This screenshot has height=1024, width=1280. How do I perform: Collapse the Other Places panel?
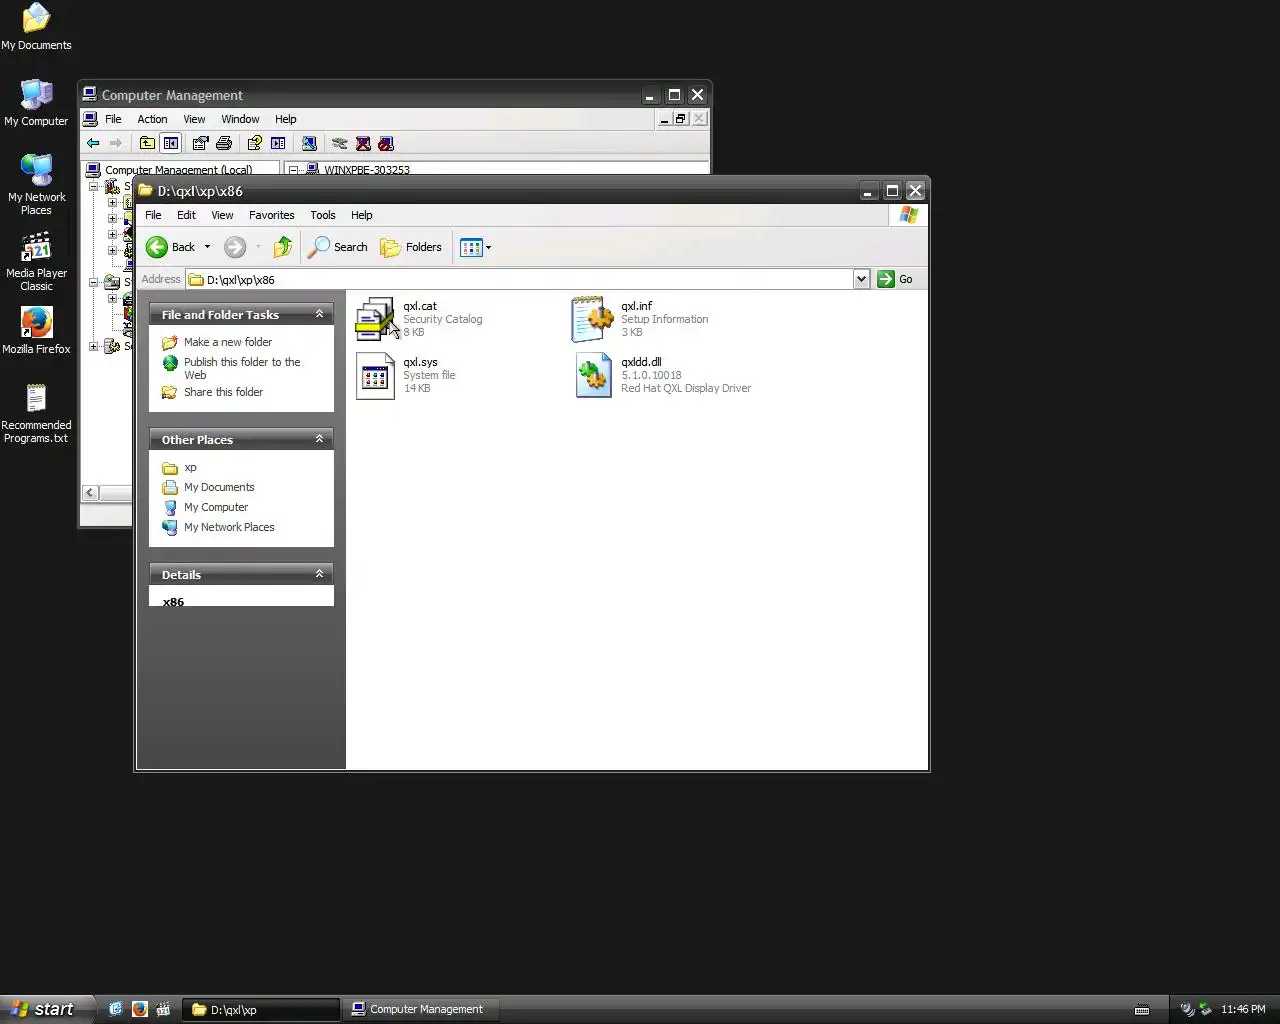(x=319, y=439)
